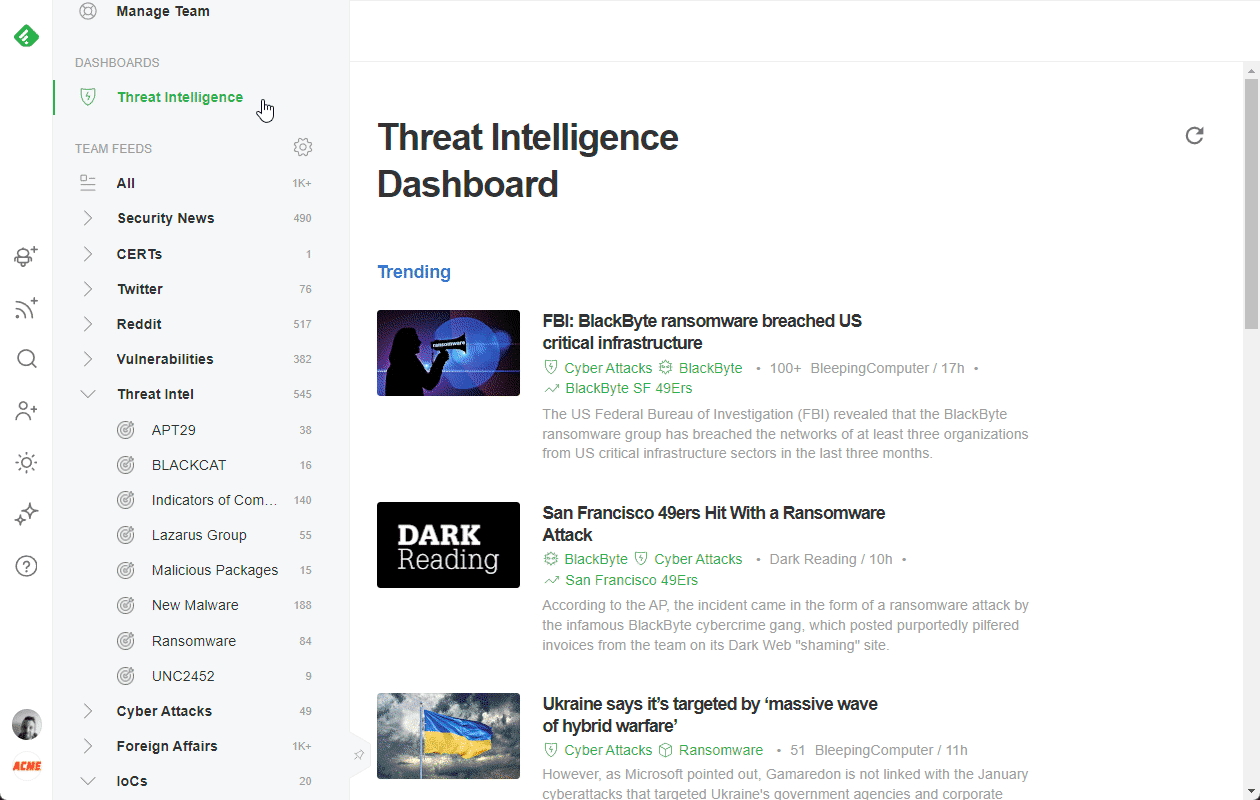The height and width of the screenshot is (800, 1260).
Task: Toggle the sidebar pin icon
Action: tap(358, 755)
